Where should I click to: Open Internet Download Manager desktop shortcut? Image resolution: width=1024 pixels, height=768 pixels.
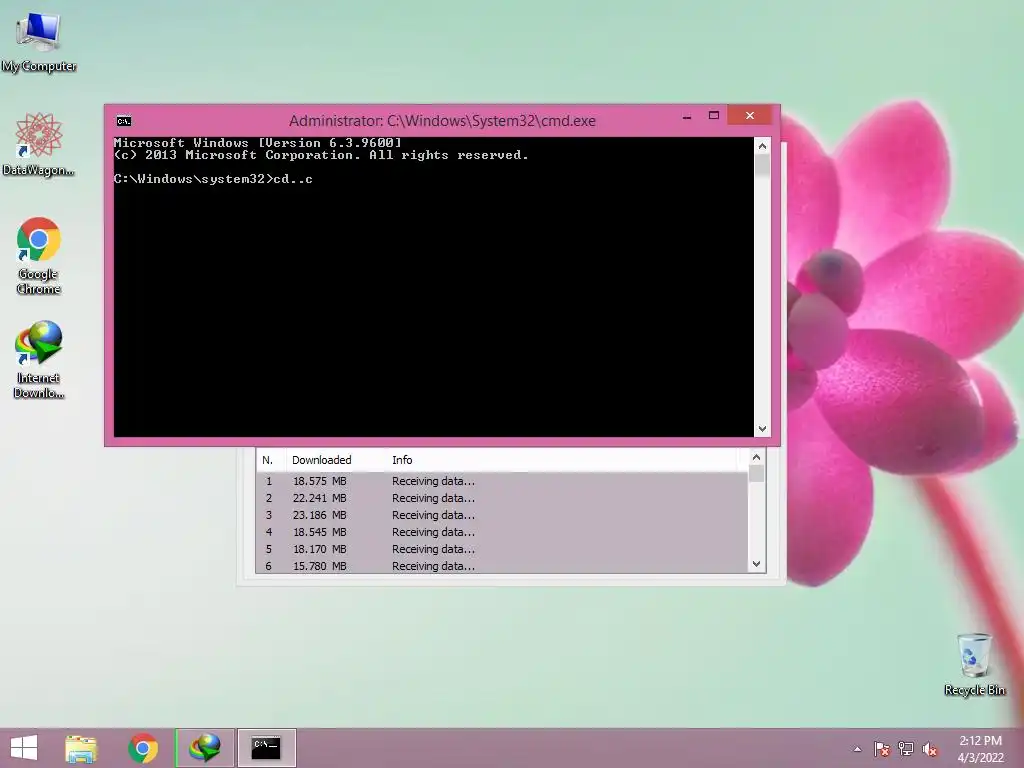(x=39, y=359)
